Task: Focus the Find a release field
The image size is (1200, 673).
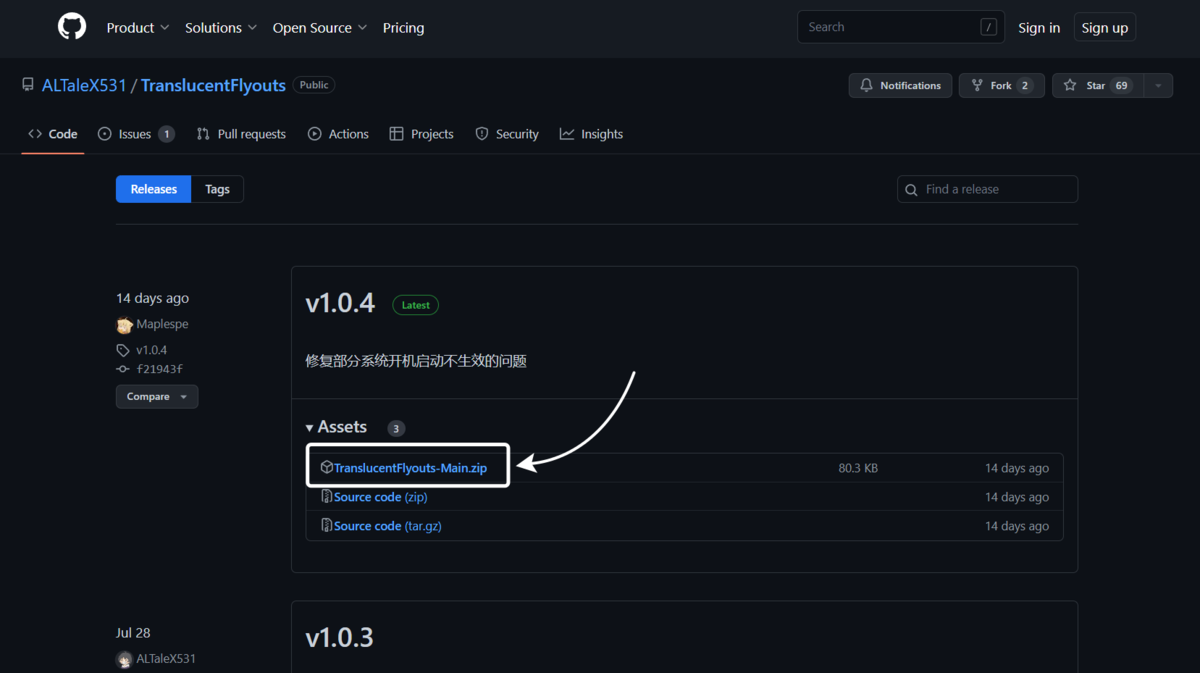Action: point(987,189)
